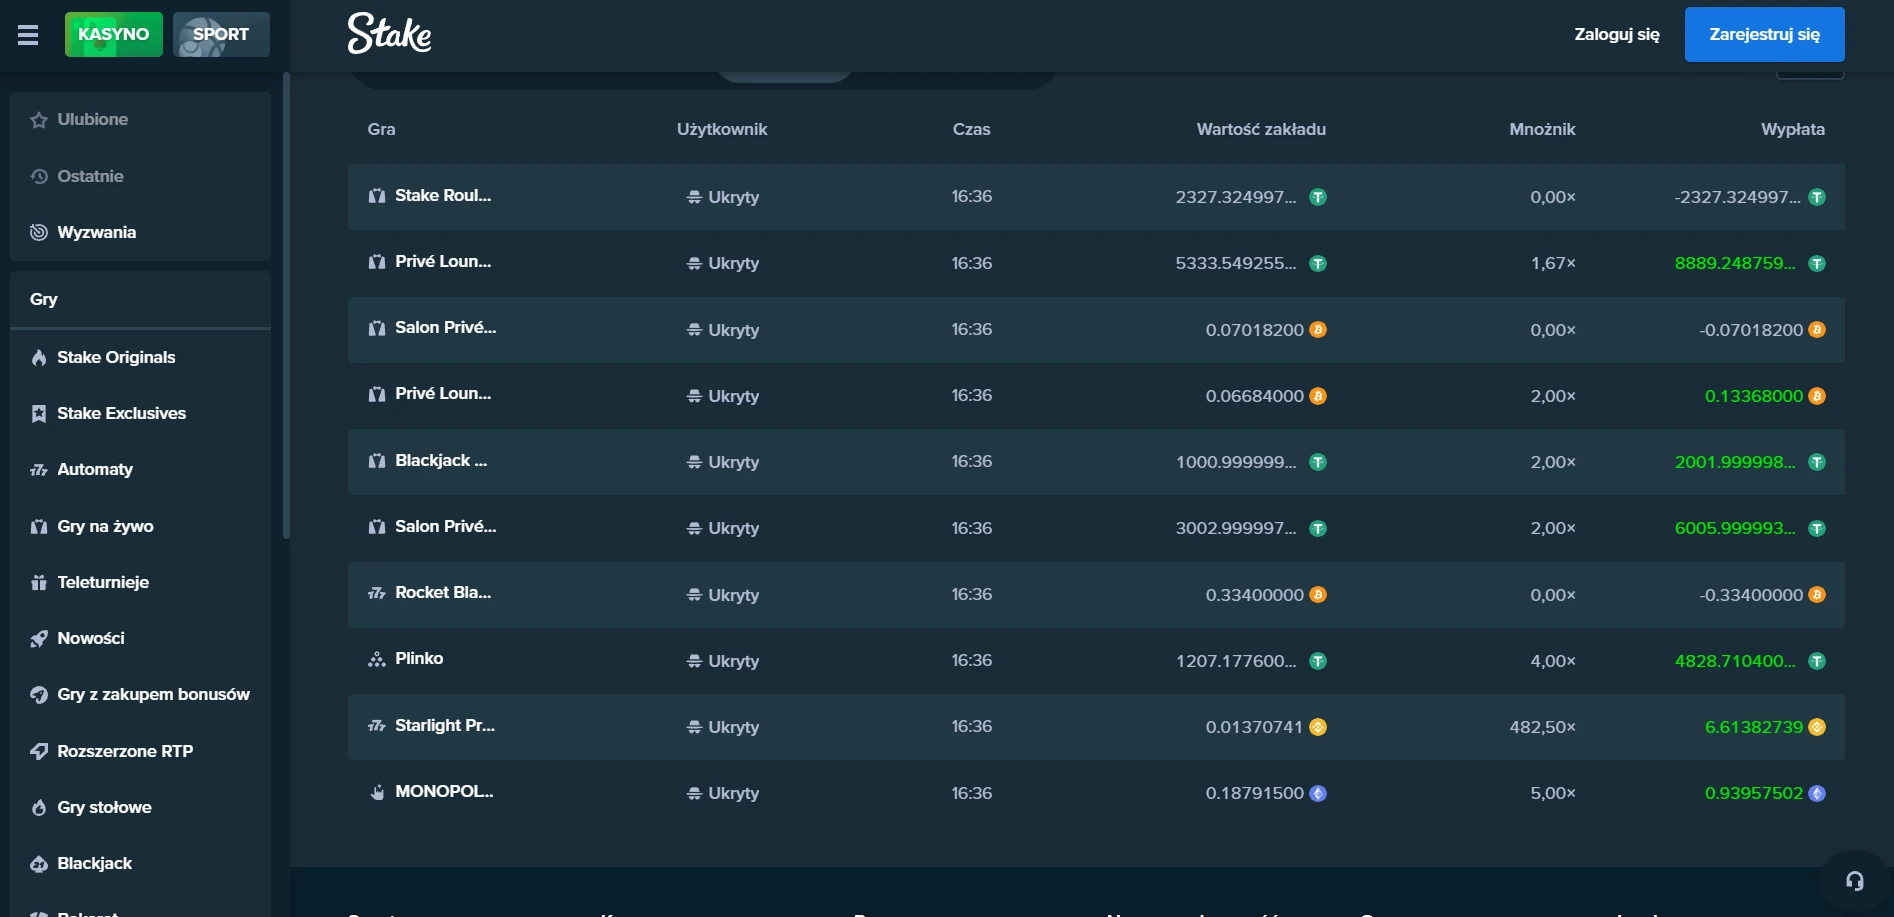Select Rozszerzone RTP category

[x=141, y=751]
